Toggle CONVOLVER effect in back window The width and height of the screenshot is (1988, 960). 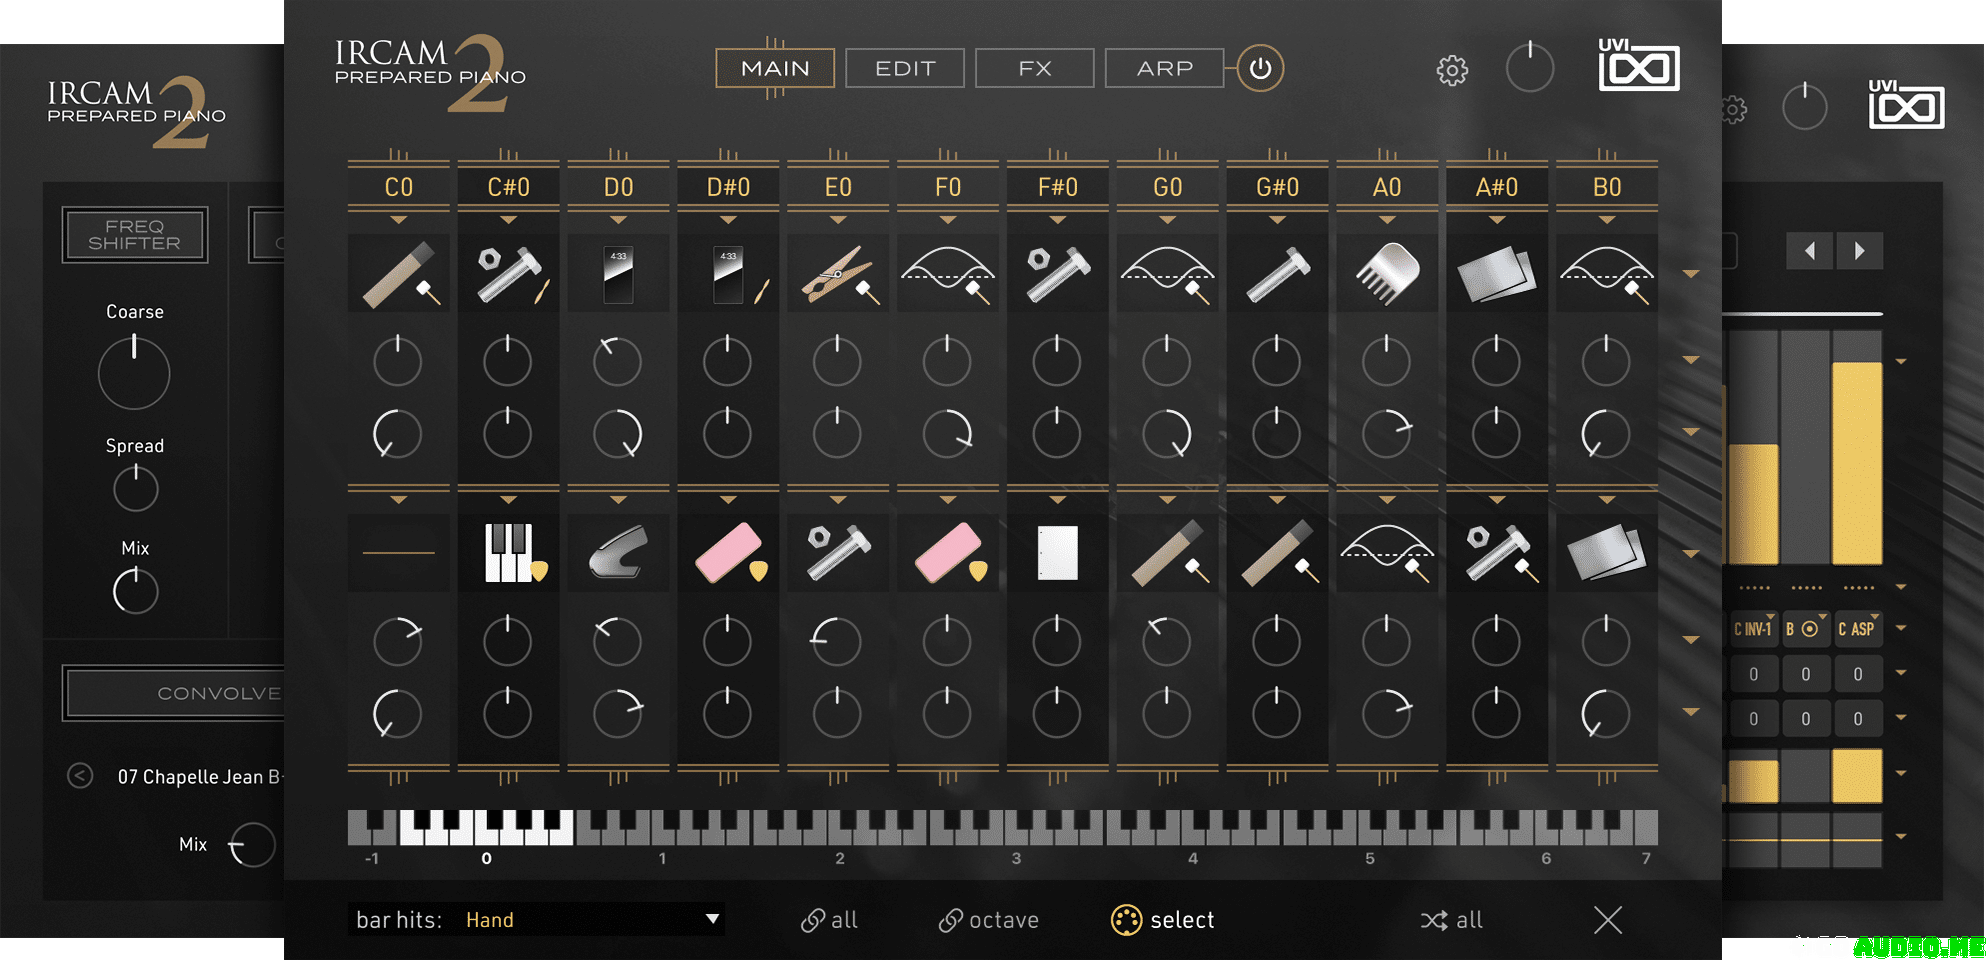[x=175, y=693]
